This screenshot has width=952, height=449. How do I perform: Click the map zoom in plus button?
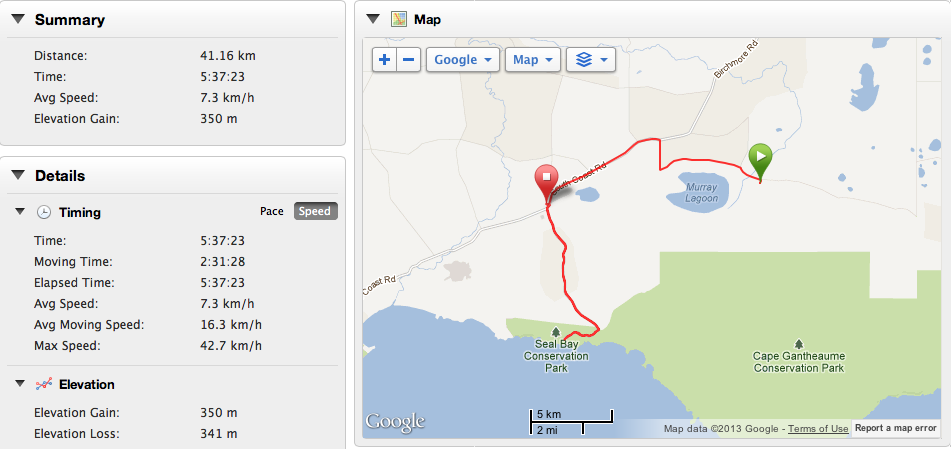[385, 60]
